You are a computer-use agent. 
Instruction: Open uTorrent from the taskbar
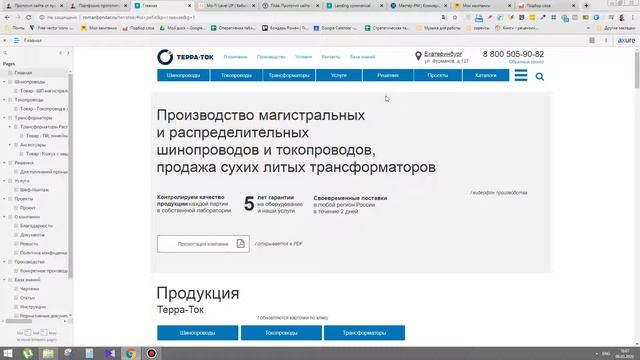click(x=28, y=353)
